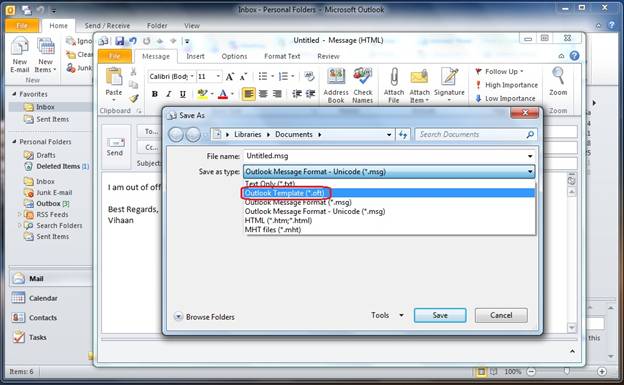The width and height of the screenshot is (624, 385).
Task: Toggle Bold formatting
Action: pyautogui.click(x=155, y=94)
